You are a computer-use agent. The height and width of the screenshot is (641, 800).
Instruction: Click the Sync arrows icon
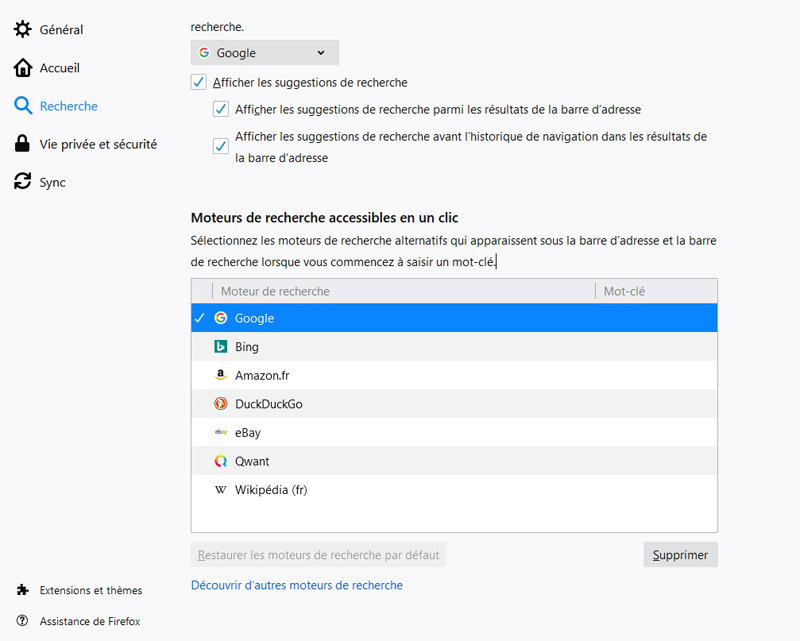[22, 182]
